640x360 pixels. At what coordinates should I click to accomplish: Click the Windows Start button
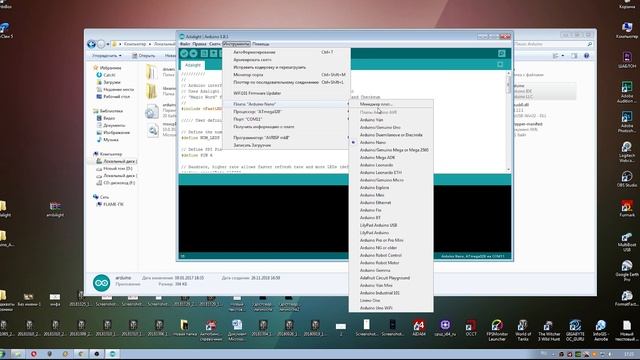2,354
